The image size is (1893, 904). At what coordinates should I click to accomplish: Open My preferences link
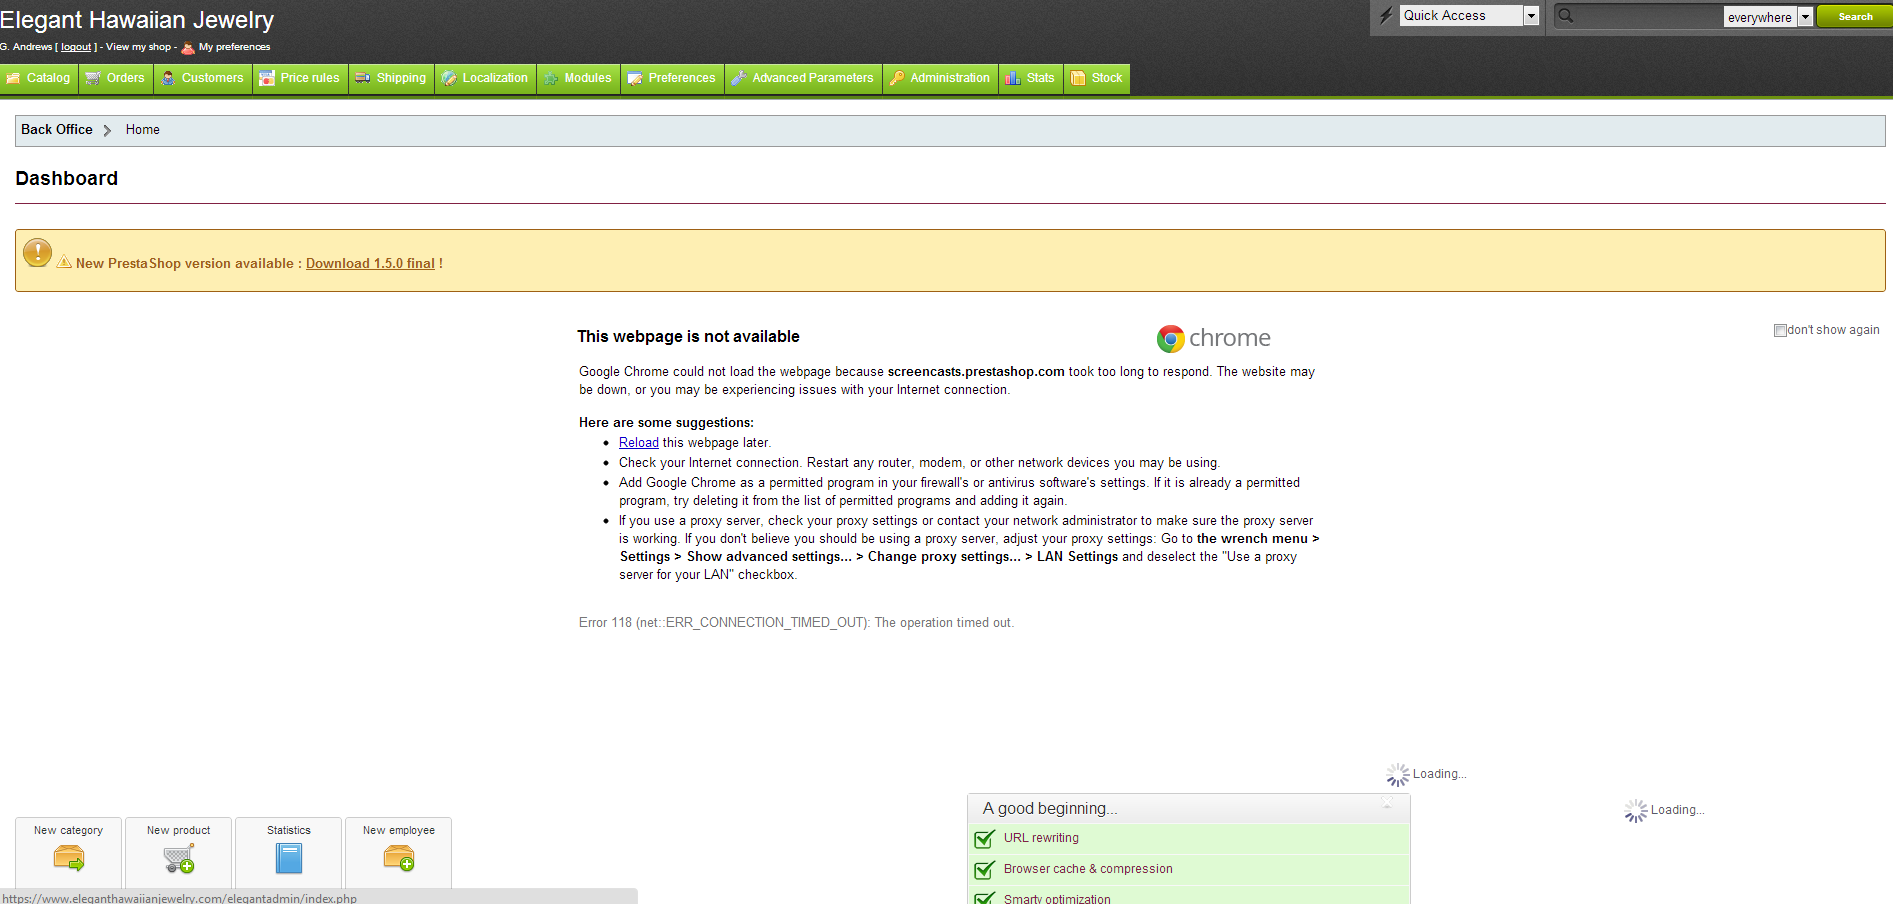pyautogui.click(x=234, y=47)
